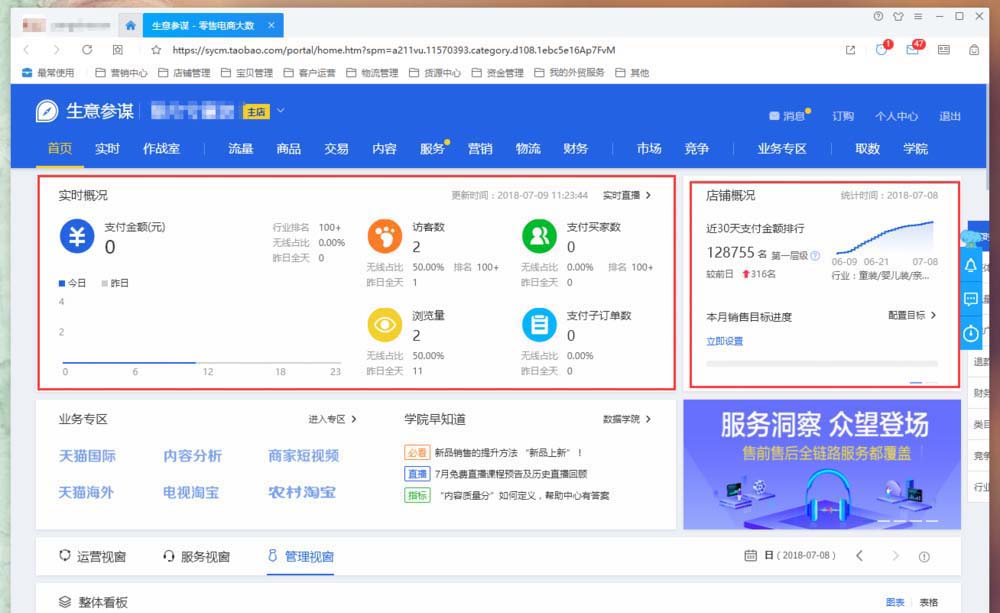Screen dimensions: 1000x613
Task: Switch to 服务视窗 tab
Action: [x=196, y=556]
